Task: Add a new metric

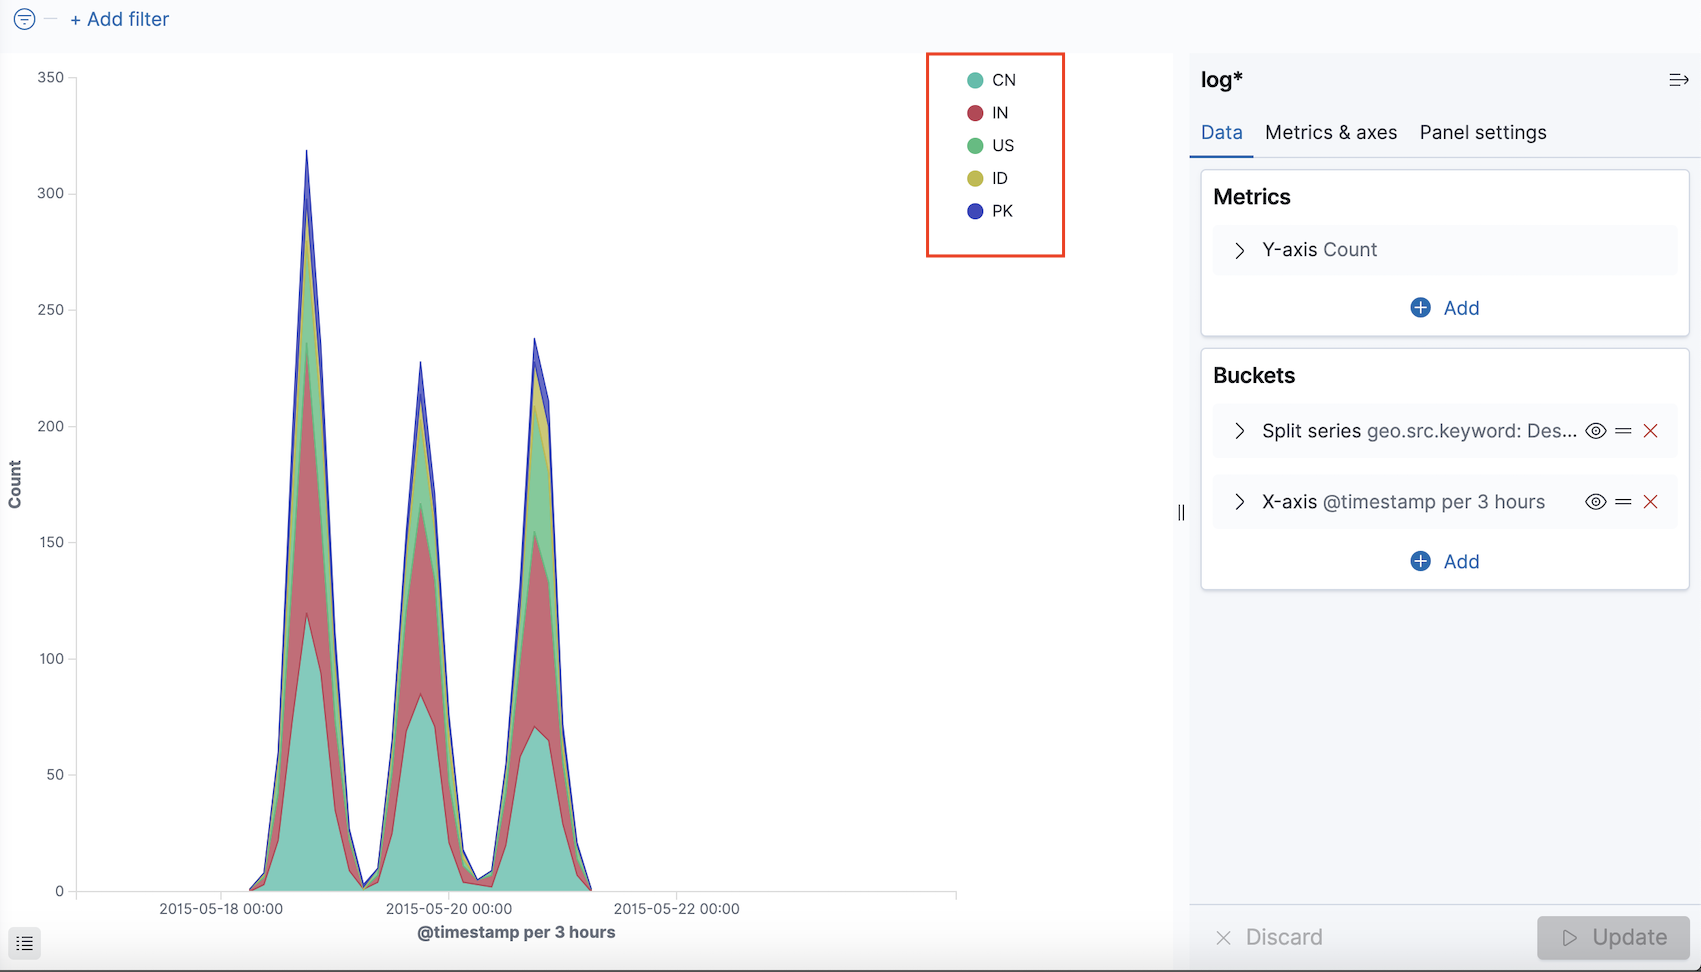Action: click(x=1444, y=308)
